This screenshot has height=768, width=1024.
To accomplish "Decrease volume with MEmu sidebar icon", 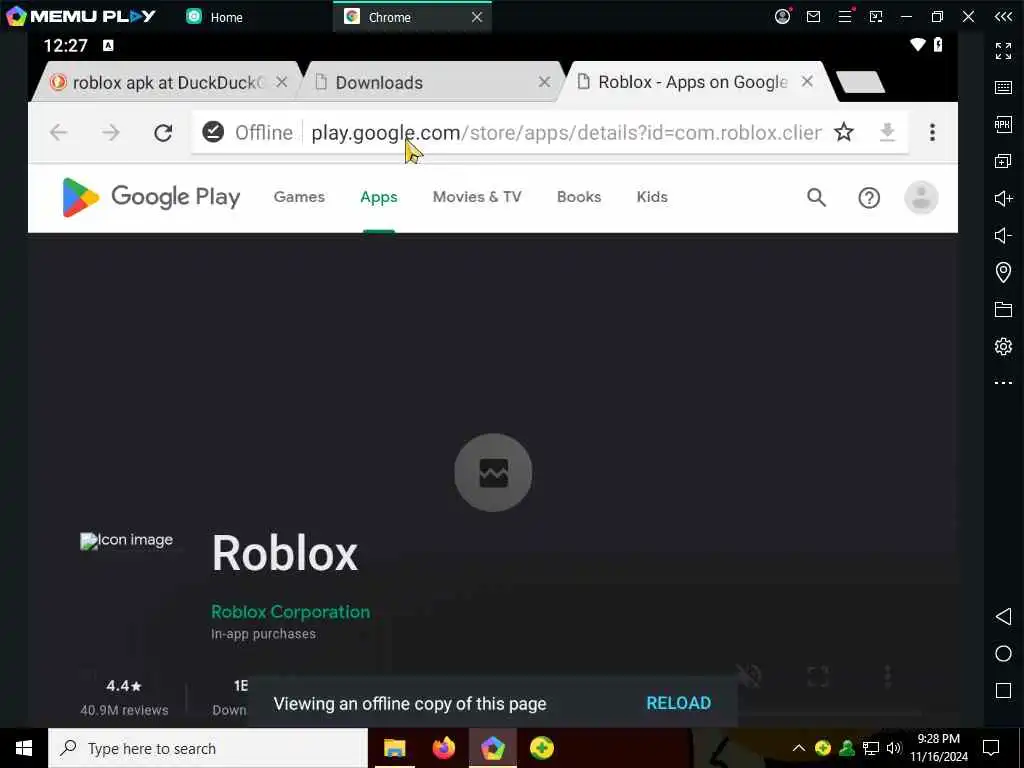I will coord(1003,235).
